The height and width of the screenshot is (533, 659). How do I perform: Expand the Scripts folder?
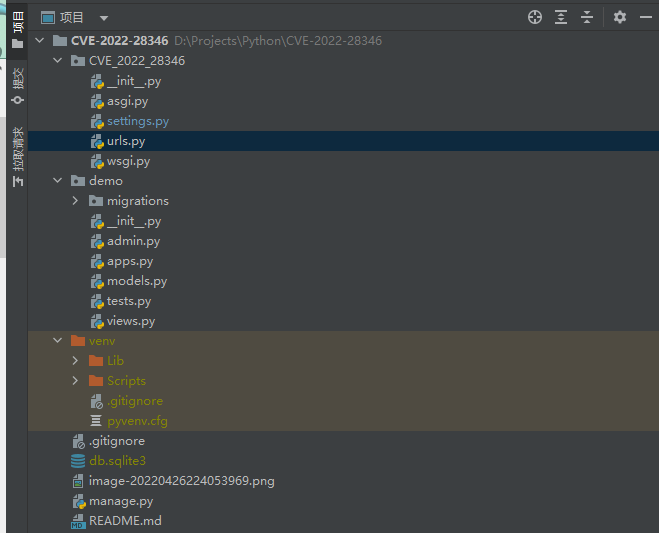click(x=75, y=381)
